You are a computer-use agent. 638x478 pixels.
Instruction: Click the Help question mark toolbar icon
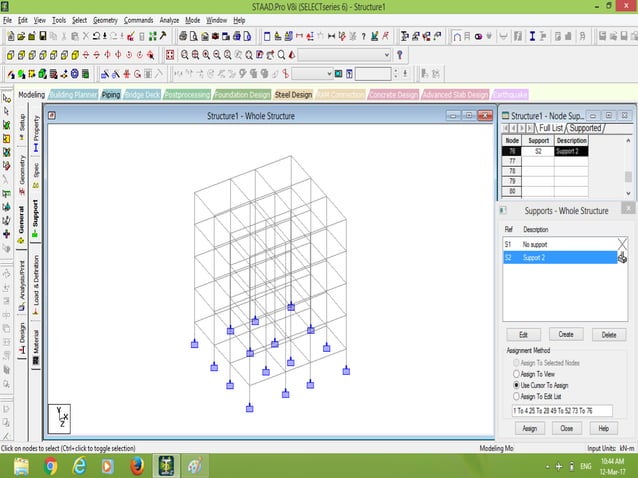(x=400, y=55)
